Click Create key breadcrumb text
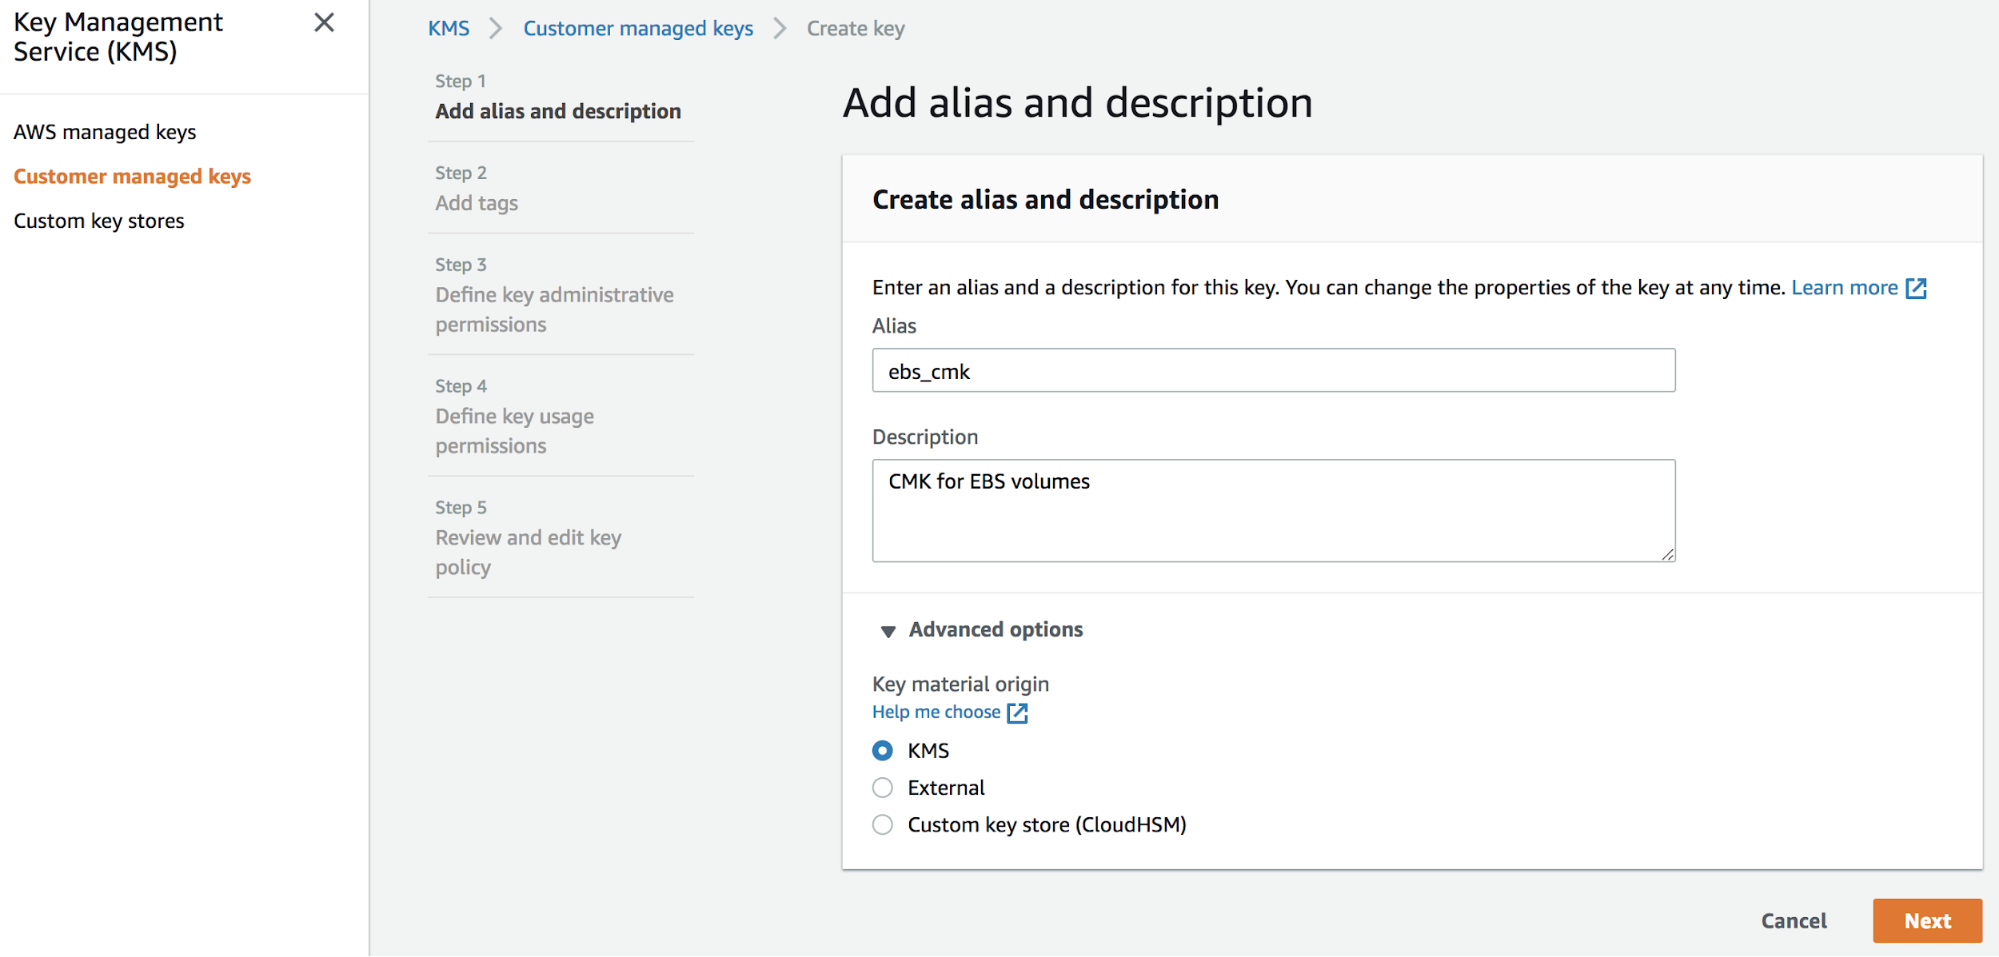Screen dimensions: 1999x957 tap(856, 28)
